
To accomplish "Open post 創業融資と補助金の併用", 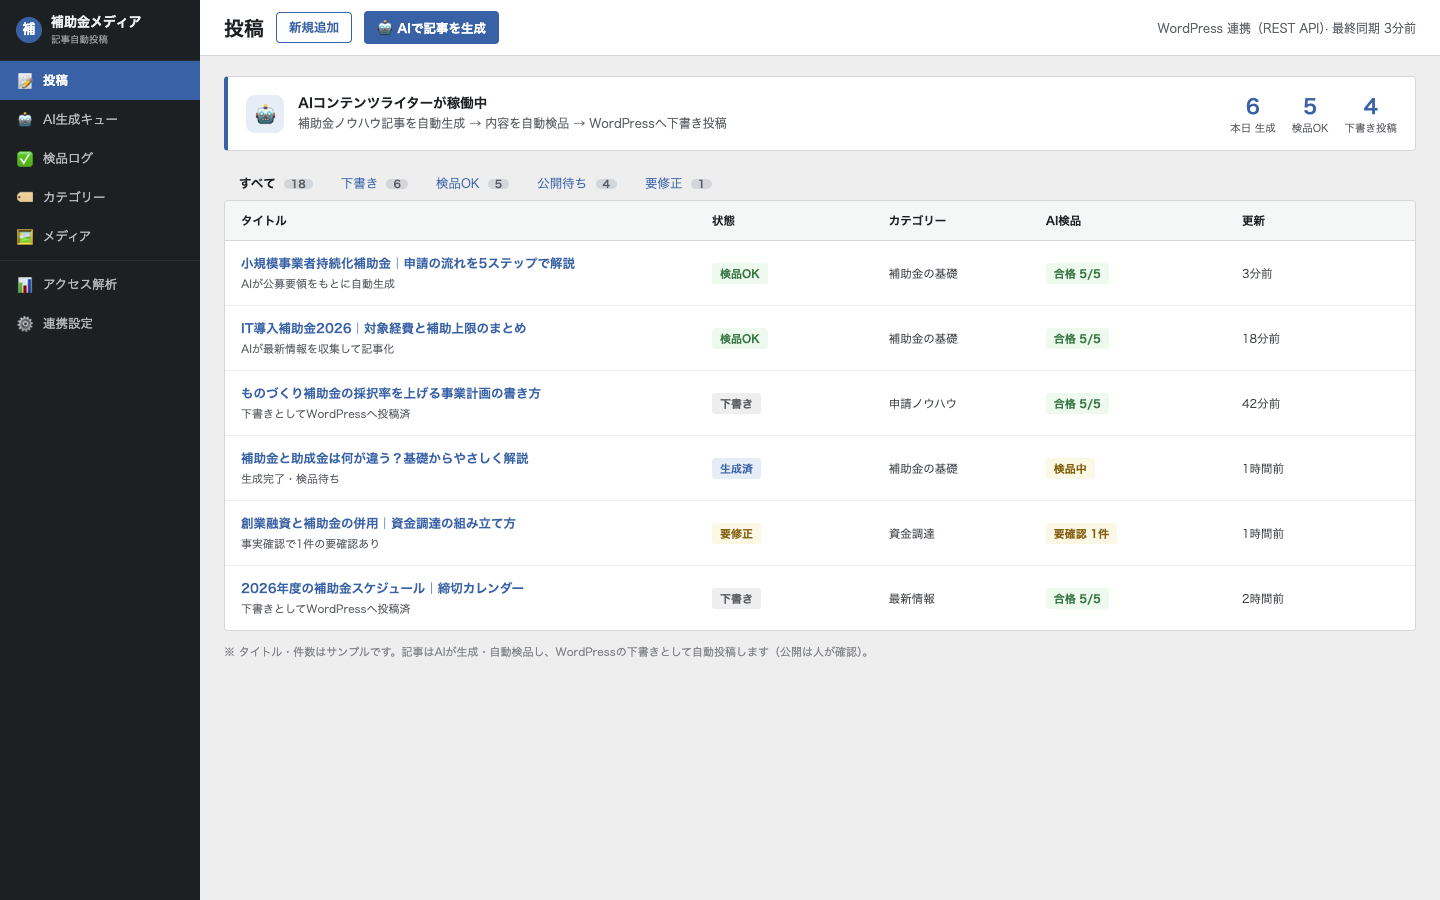I will tap(378, 523).
